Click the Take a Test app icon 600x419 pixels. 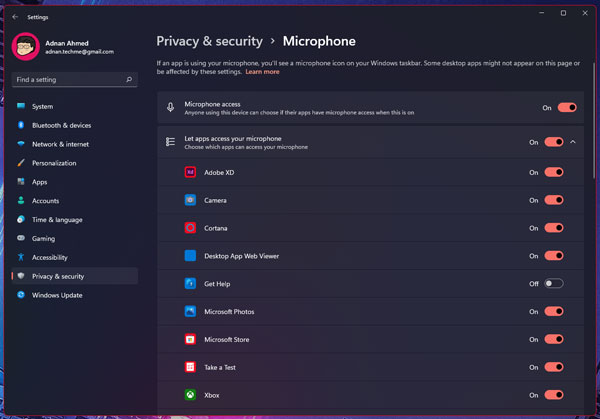190,367
